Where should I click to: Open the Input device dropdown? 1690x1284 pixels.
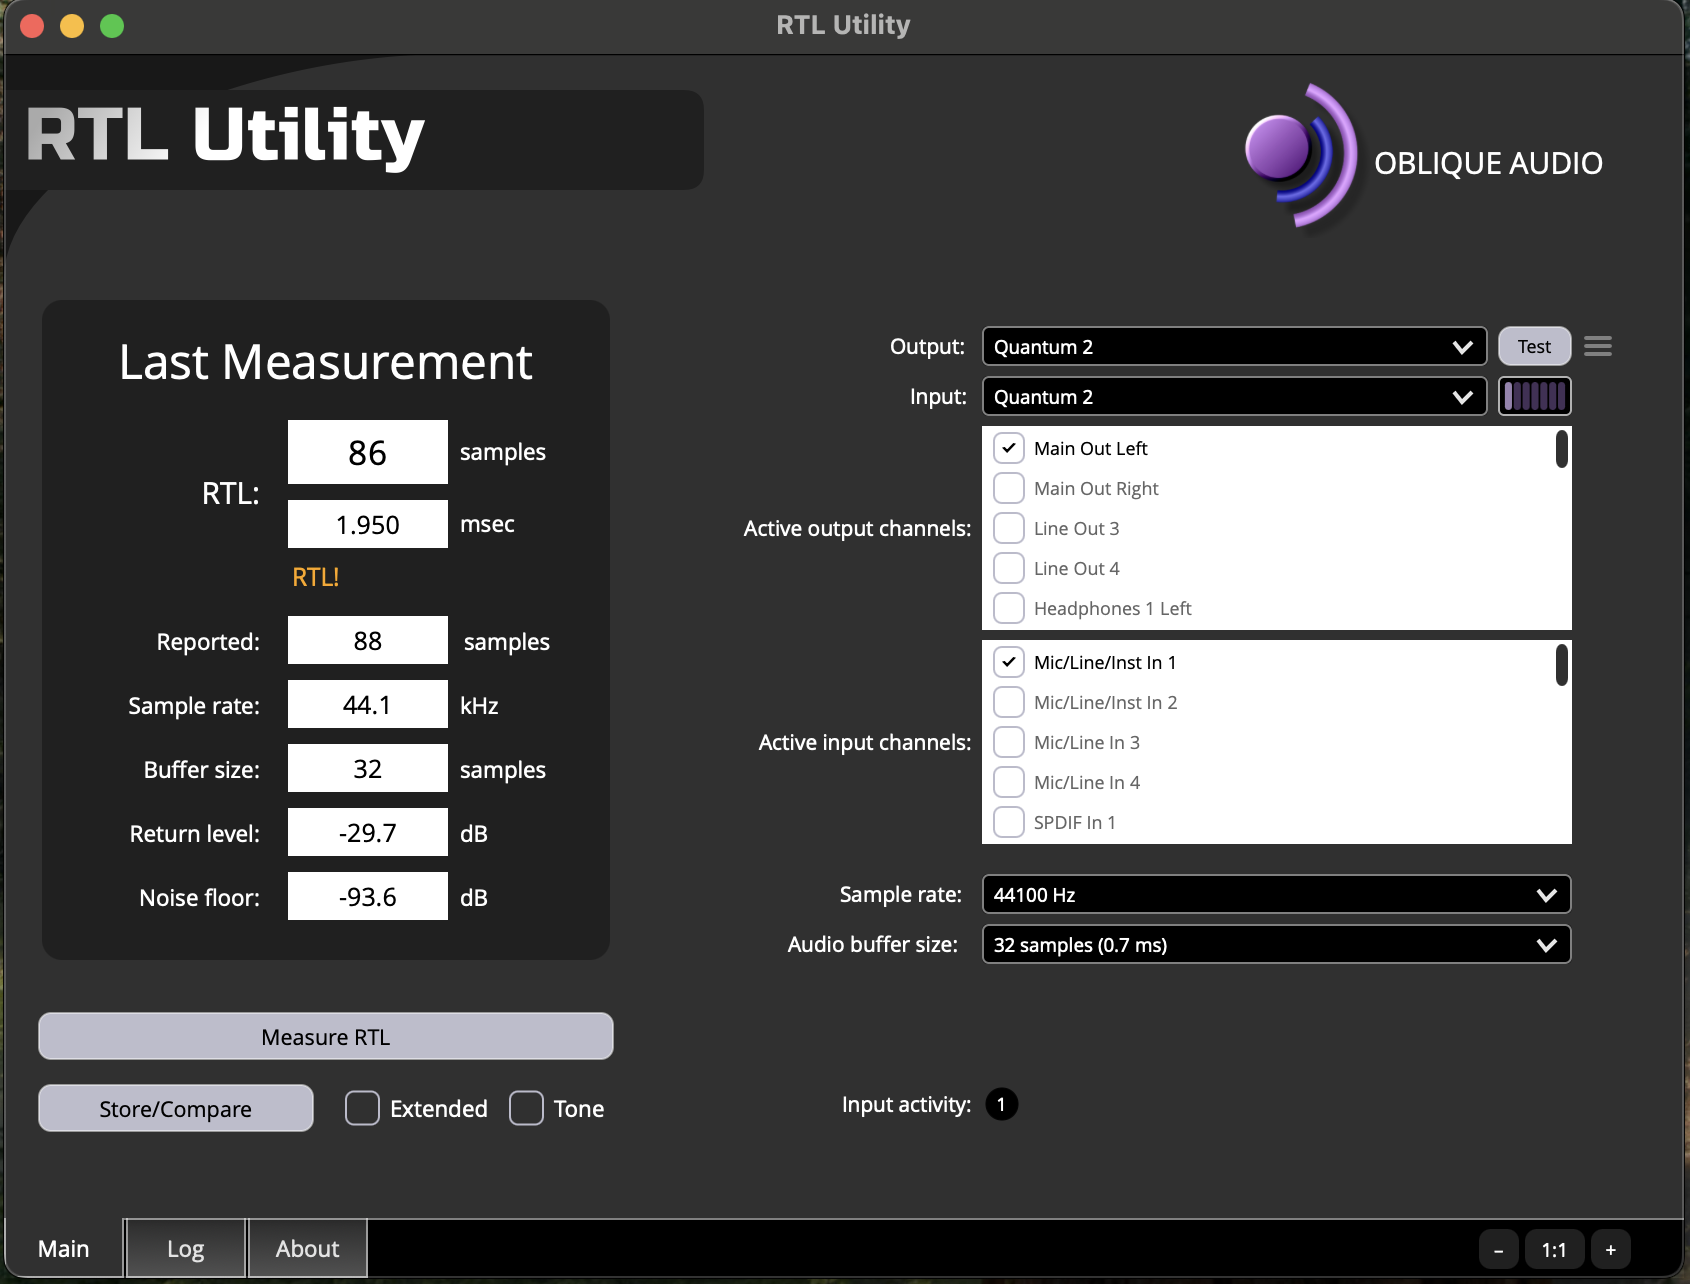click(1234, 396)
